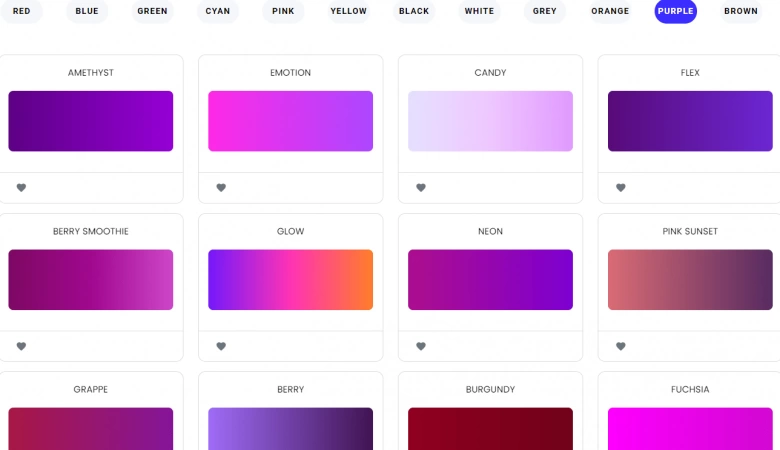This screenshot has height=450, width=780.
Task: Select the Candy pastel gradient swatch
Action: (x=490, y=121)
